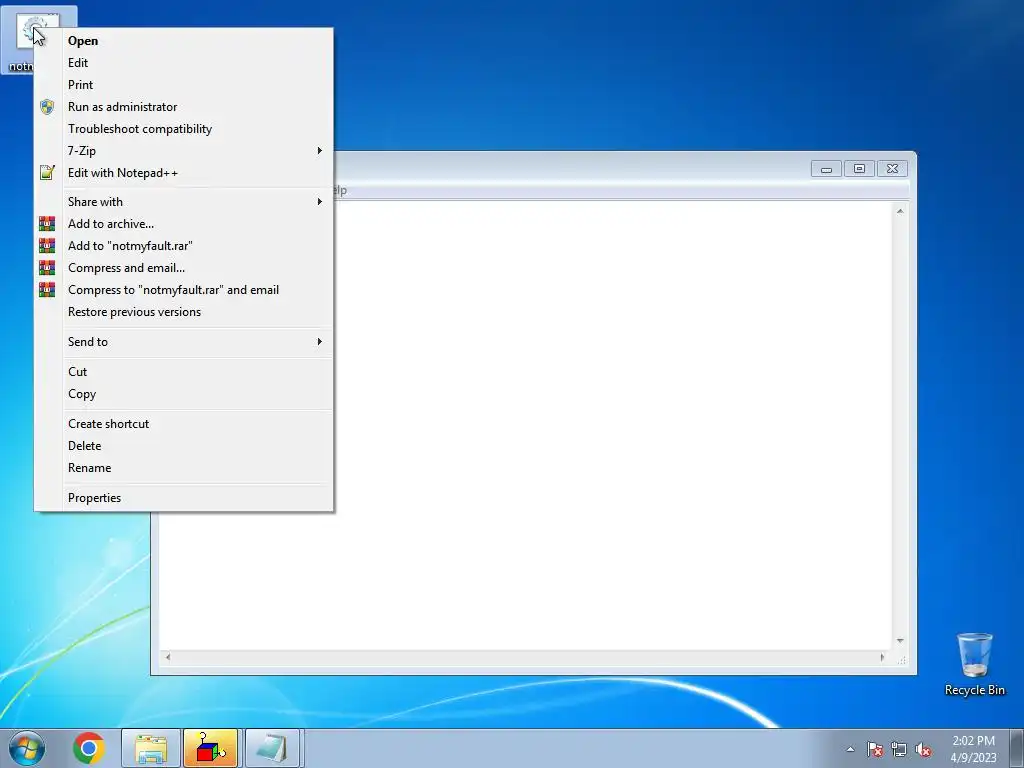1024x768 pixels.
Task: Close the Notepad window
Action: pos(892,169)
